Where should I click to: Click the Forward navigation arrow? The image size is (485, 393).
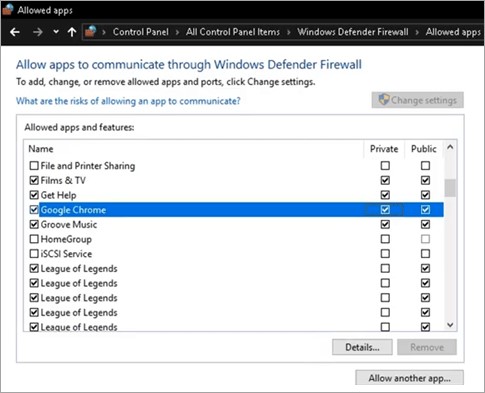point(38,32)
